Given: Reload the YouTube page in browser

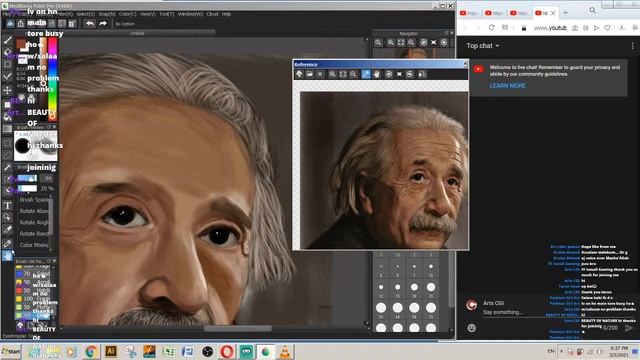Looking at the screenshot, I should click(491, 28).
